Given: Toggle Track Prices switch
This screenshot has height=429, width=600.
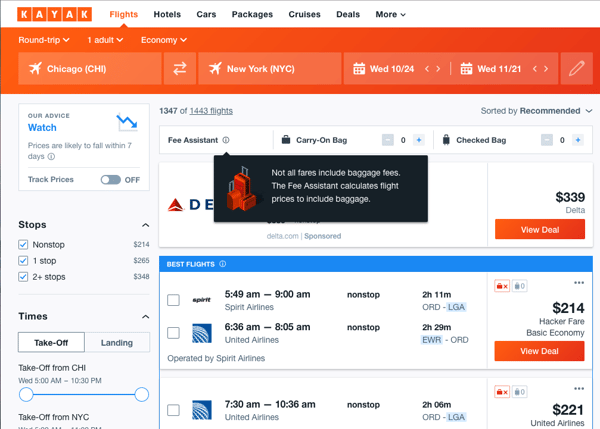Looking at the screenshot, I should click(x=111, y=179).
